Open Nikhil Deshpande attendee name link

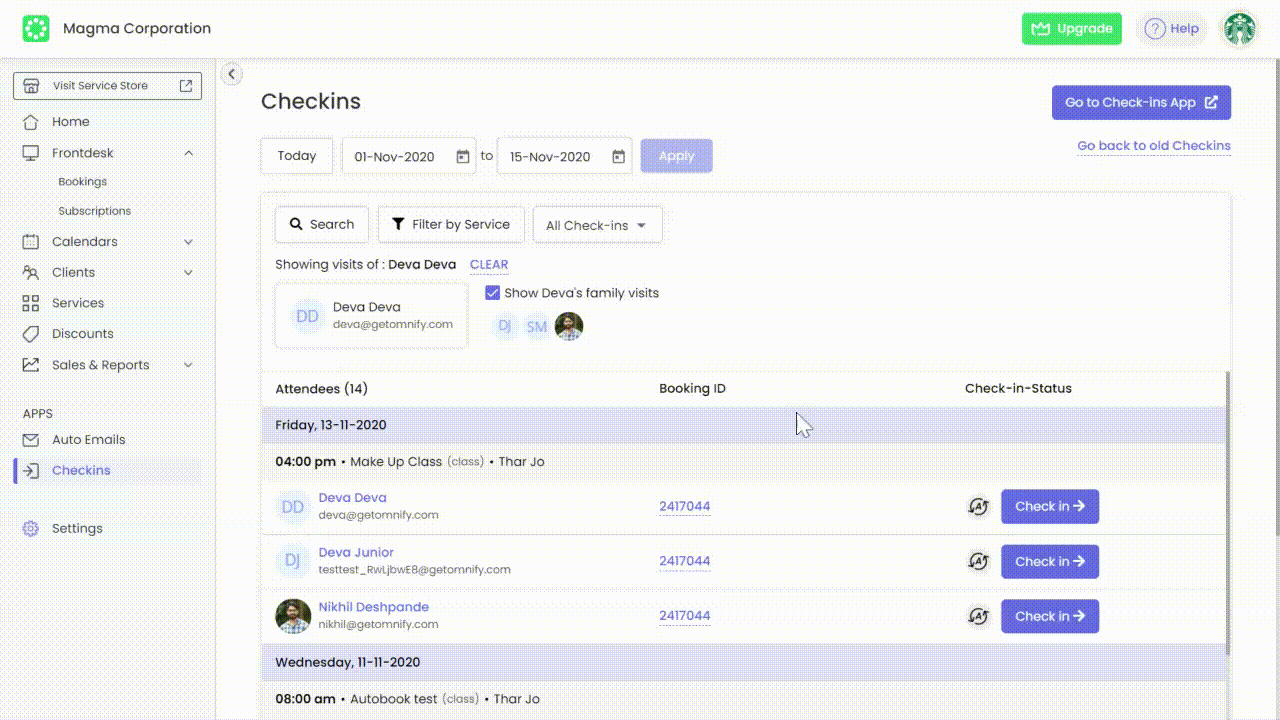pyautogui.click(x=374, y=607)
